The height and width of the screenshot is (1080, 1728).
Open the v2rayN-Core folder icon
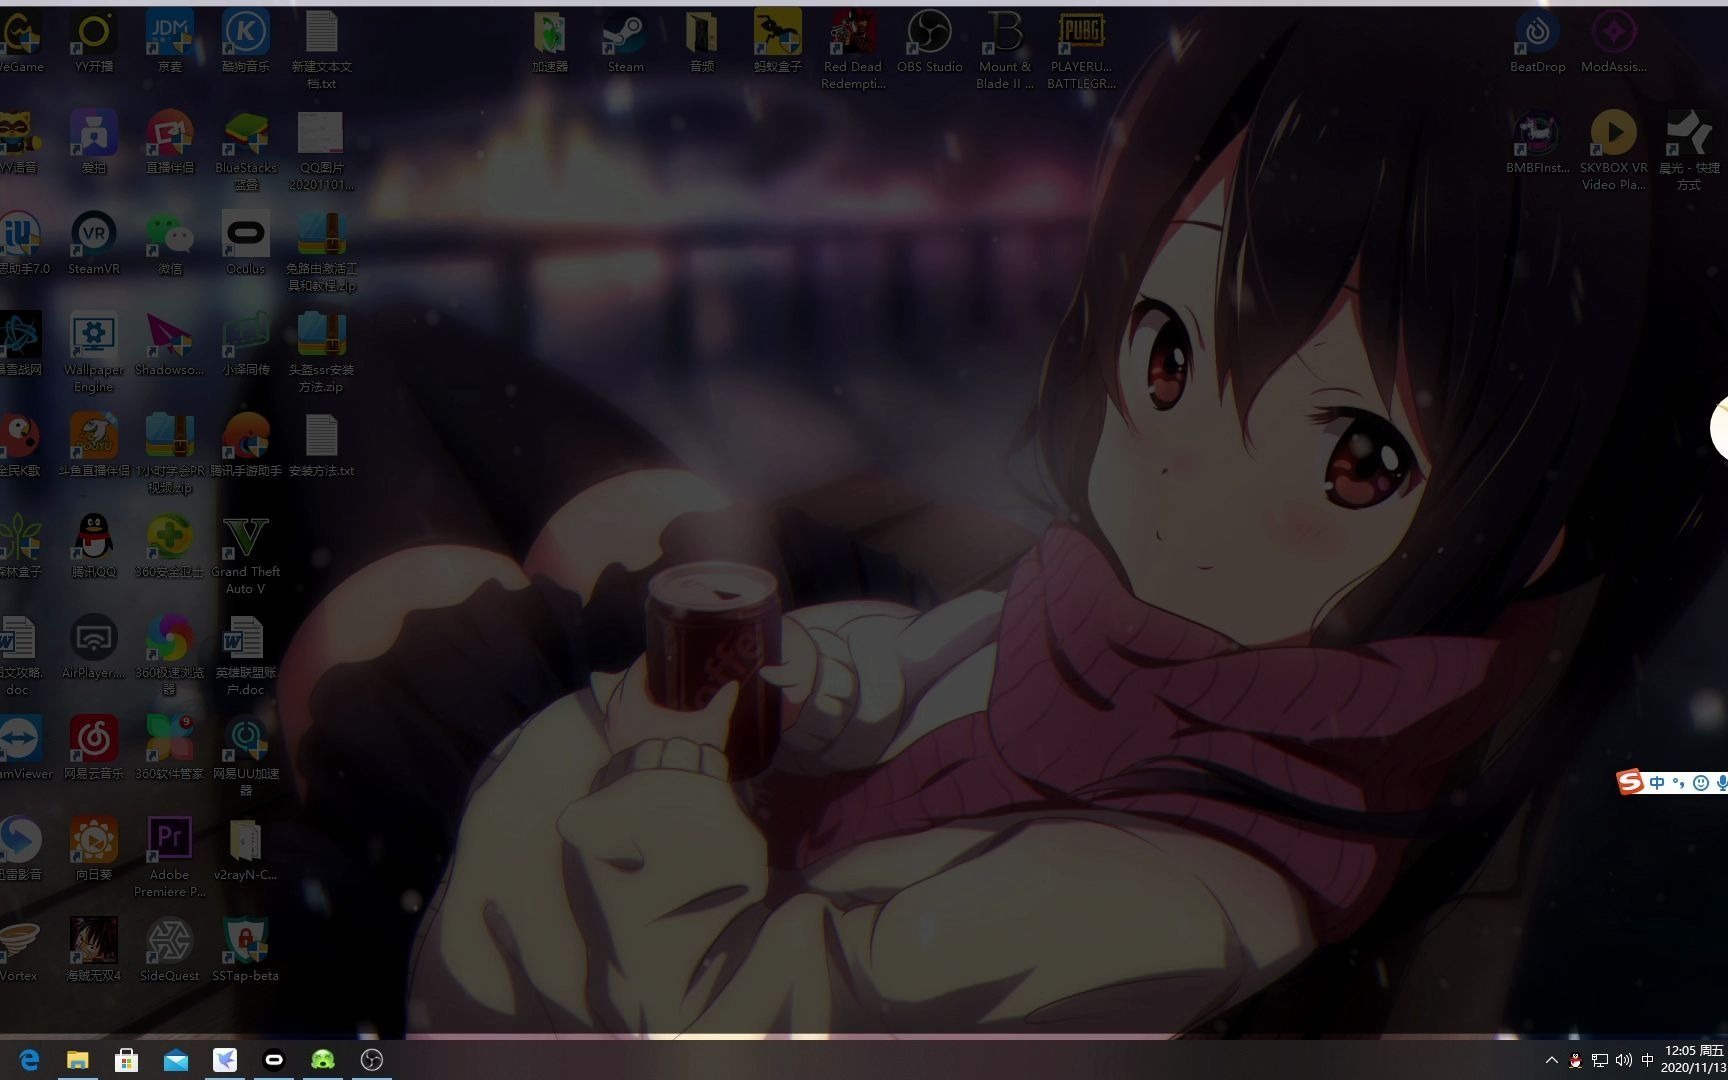point(246,850)
